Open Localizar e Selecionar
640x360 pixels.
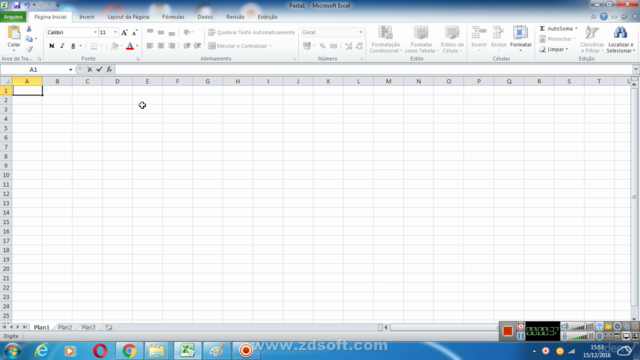(620, 39)
